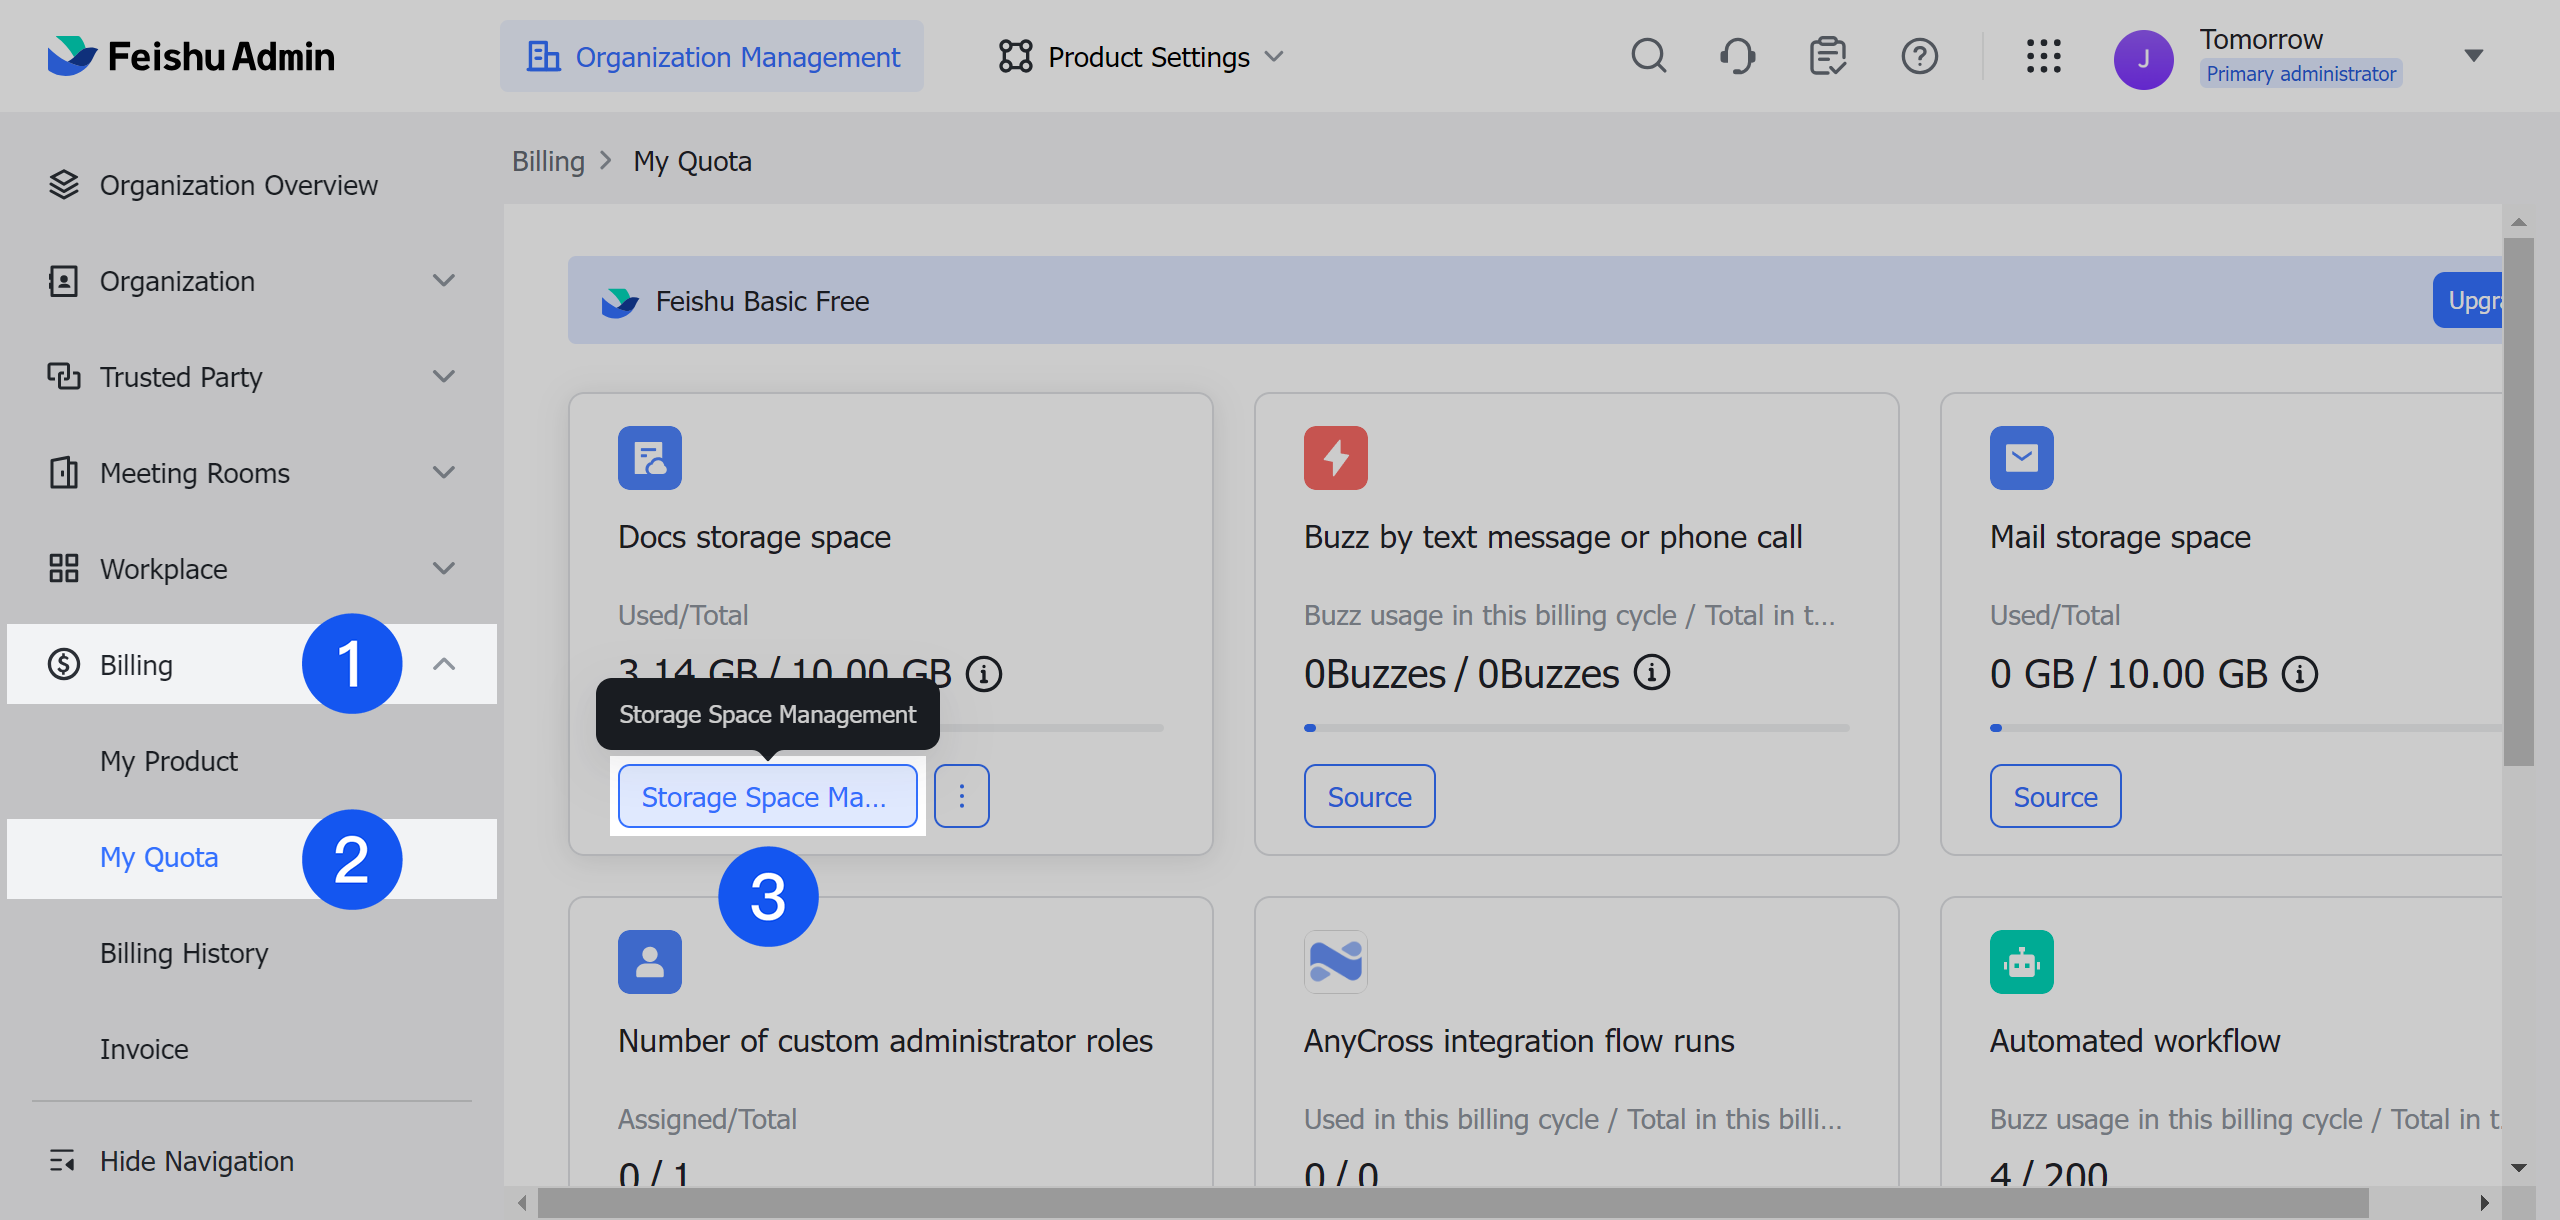Viewport: 2560px width, 1220px height.
Task: Click the Number of custom administrator roles title
Action: [x=885, y=1041]
